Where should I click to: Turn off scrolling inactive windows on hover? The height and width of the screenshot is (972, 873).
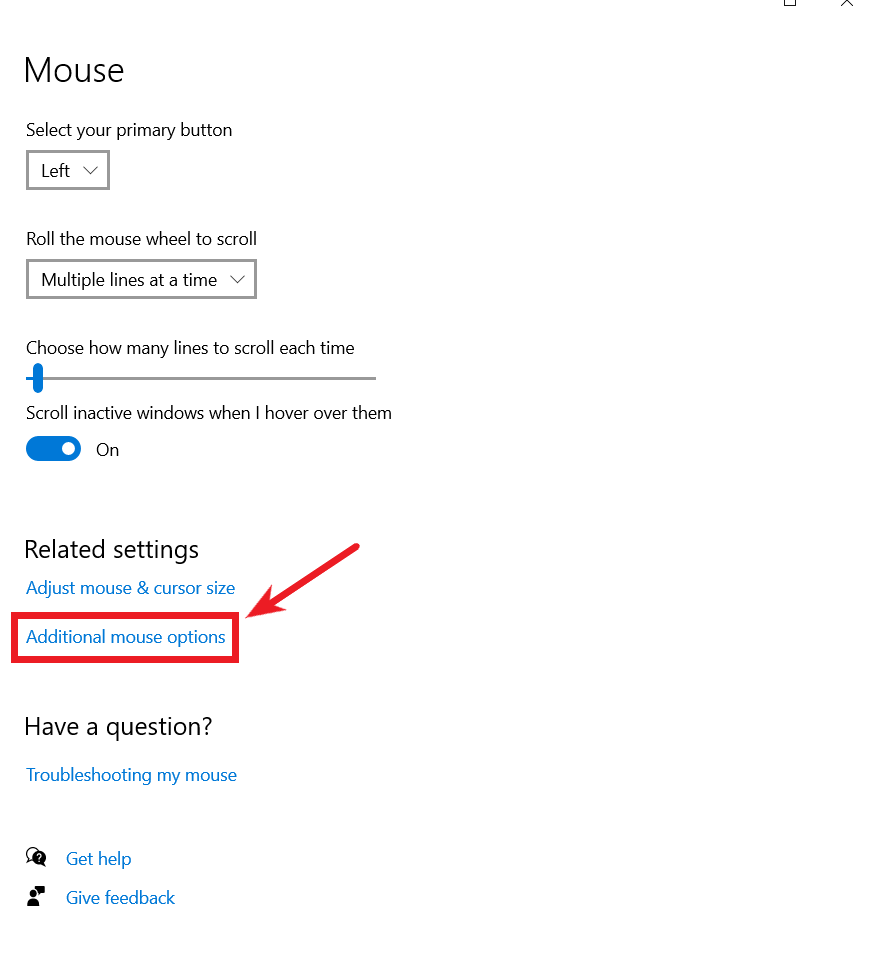point(53,448)
